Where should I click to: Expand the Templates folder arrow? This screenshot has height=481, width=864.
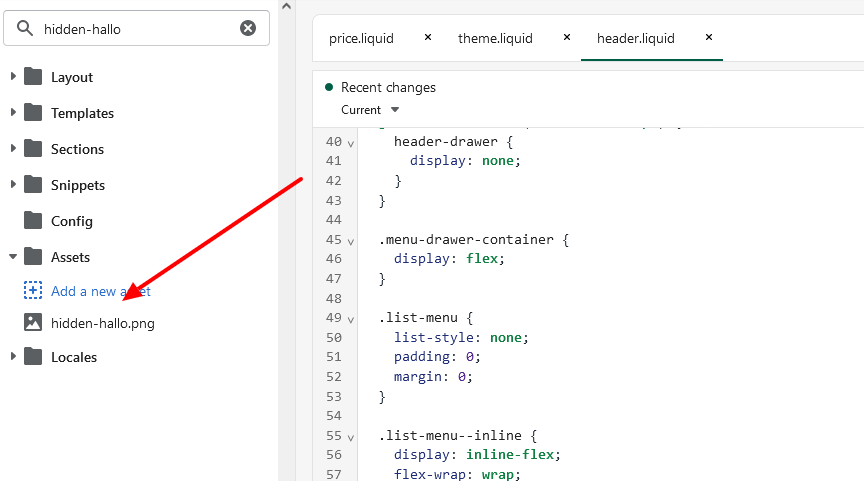coord(13,112)
